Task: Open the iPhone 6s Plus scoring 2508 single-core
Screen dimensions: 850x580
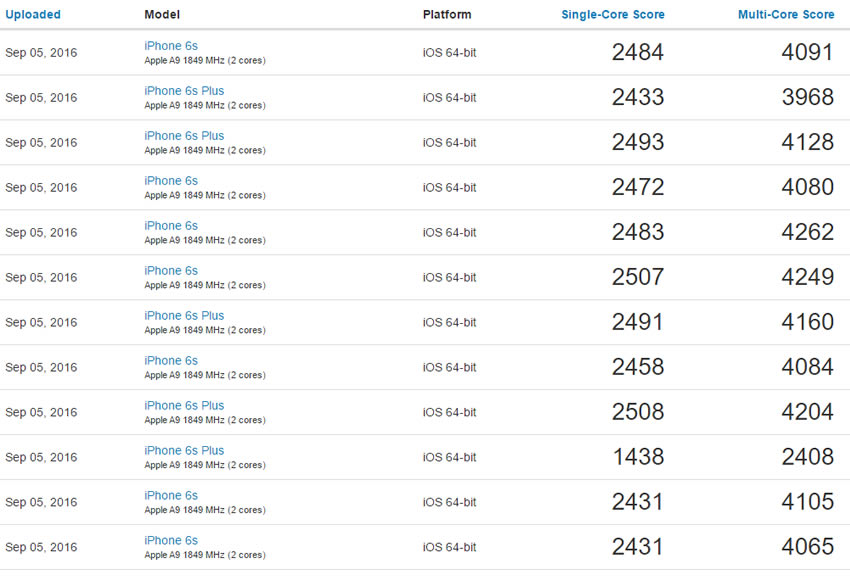Action: tap(183, 405)
